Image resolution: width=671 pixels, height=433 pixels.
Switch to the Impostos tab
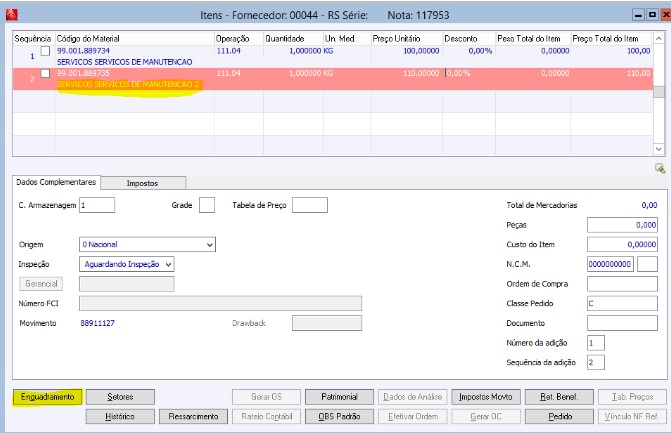(143, 183)
